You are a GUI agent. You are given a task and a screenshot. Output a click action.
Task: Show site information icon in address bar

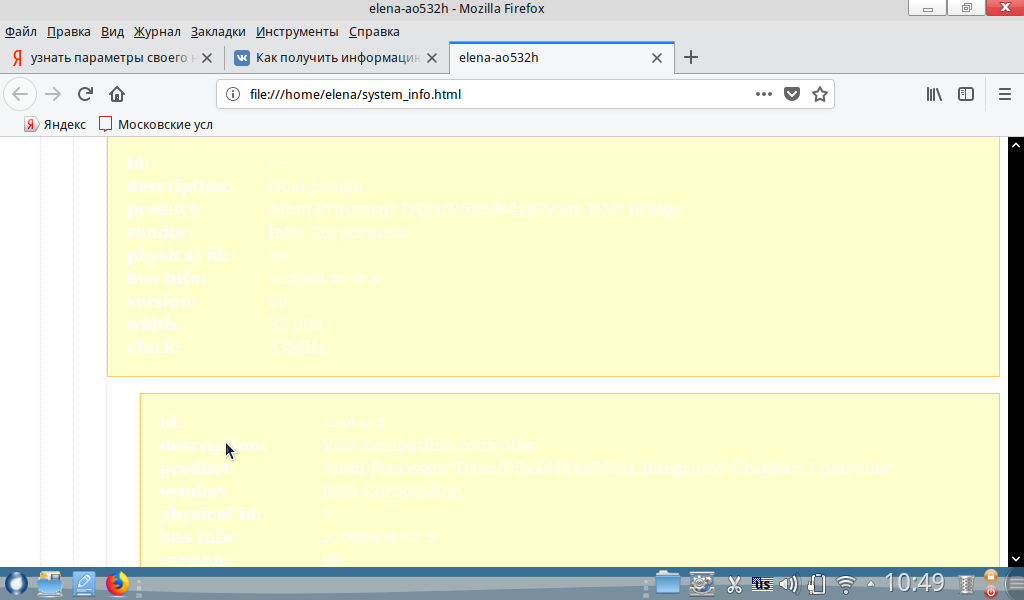(232, 94)
